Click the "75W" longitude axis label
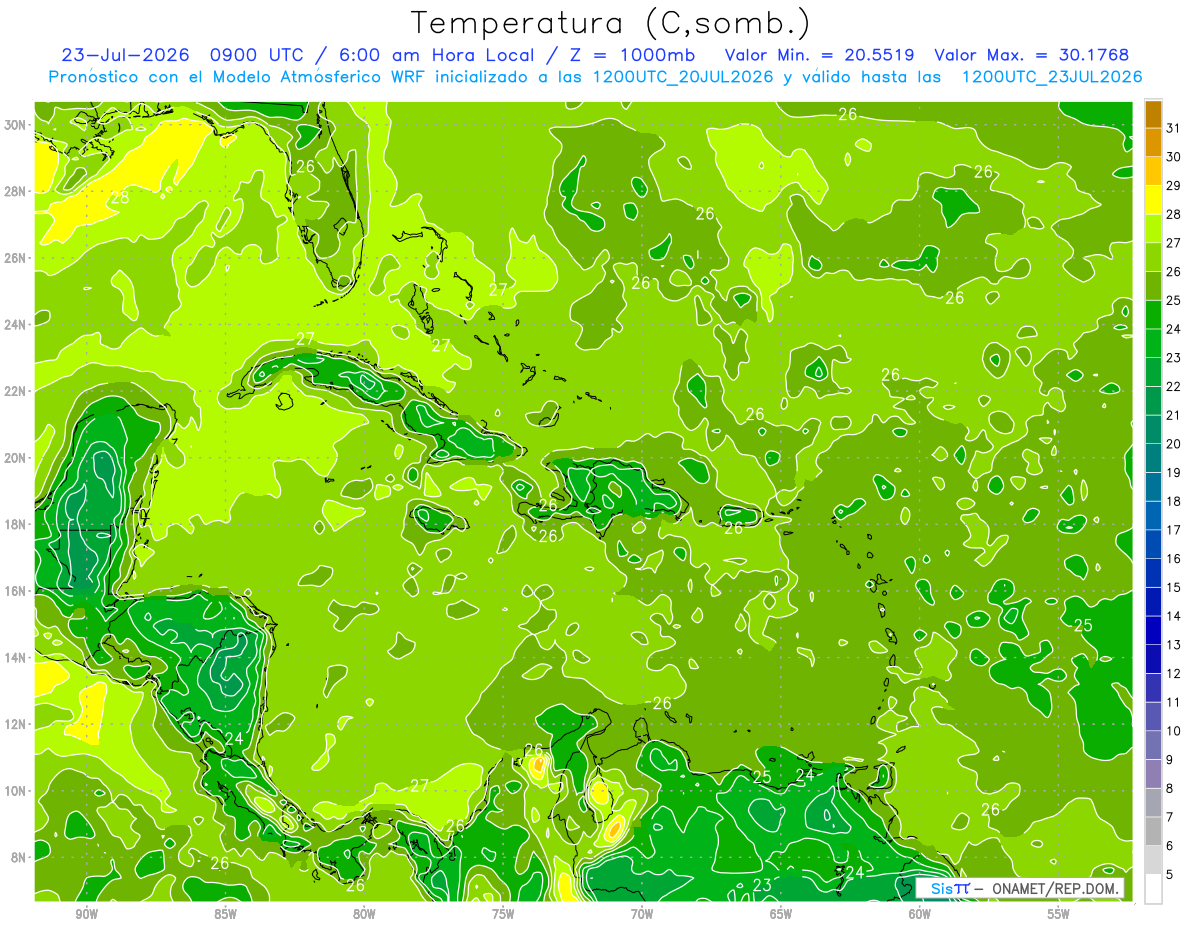 click(503, 914)
